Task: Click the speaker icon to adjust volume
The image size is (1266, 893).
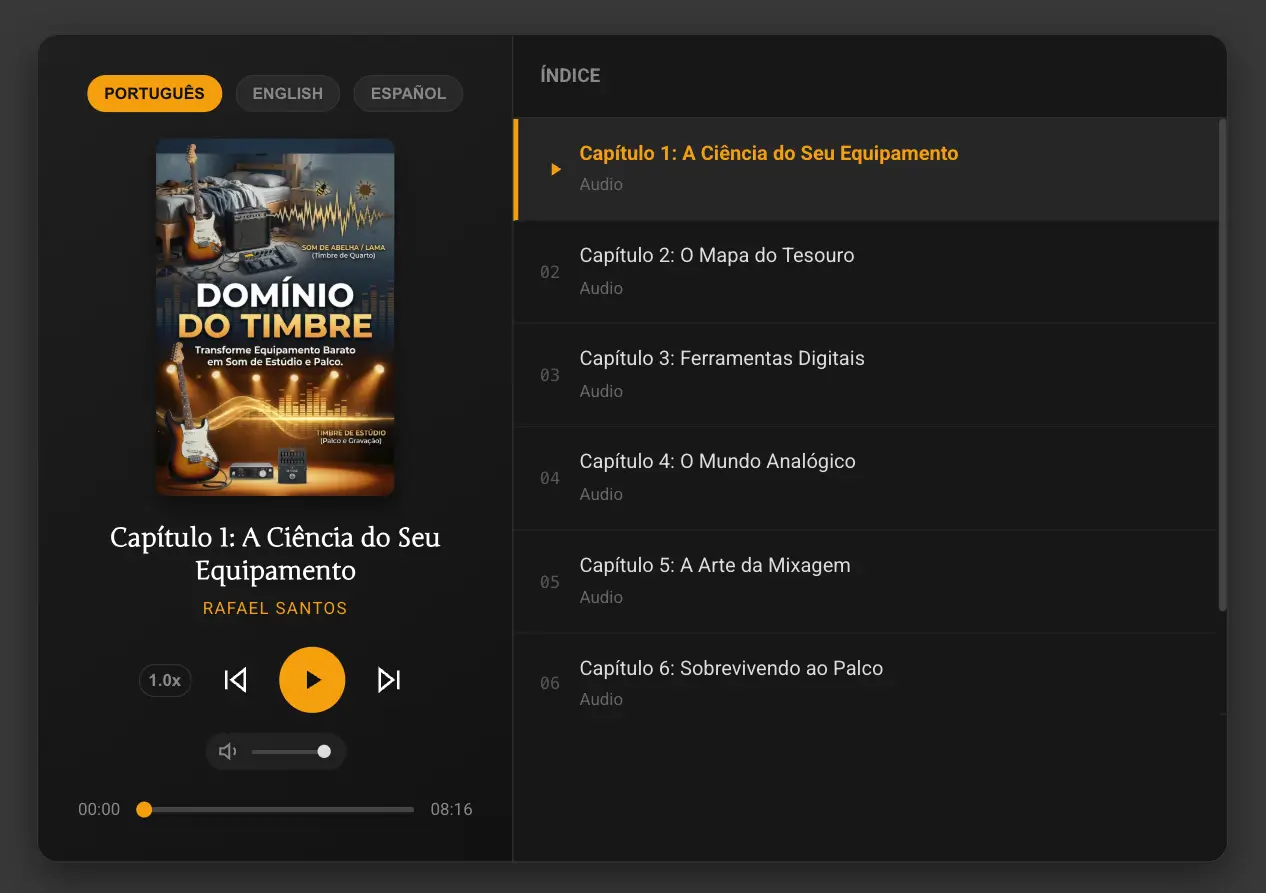Action: pyautogui.click(x=227, y=751)
